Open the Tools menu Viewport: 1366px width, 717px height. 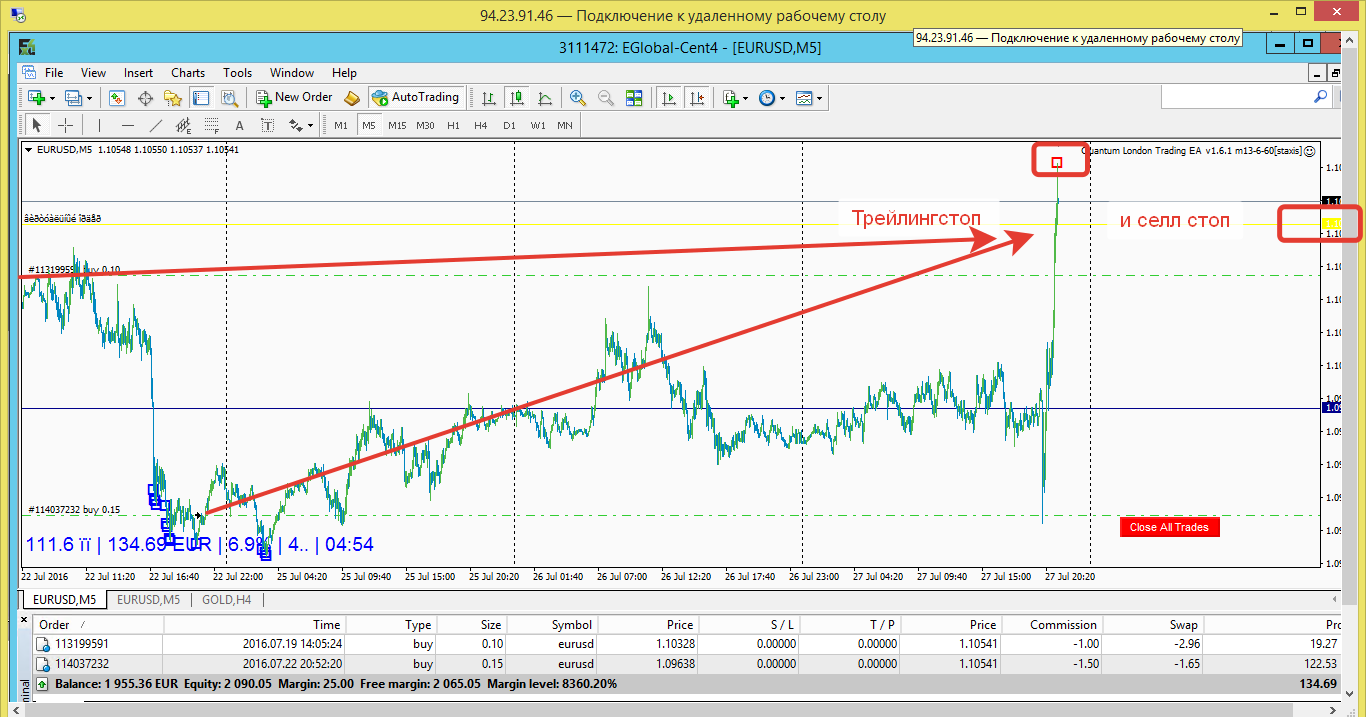tap(237, 72)
